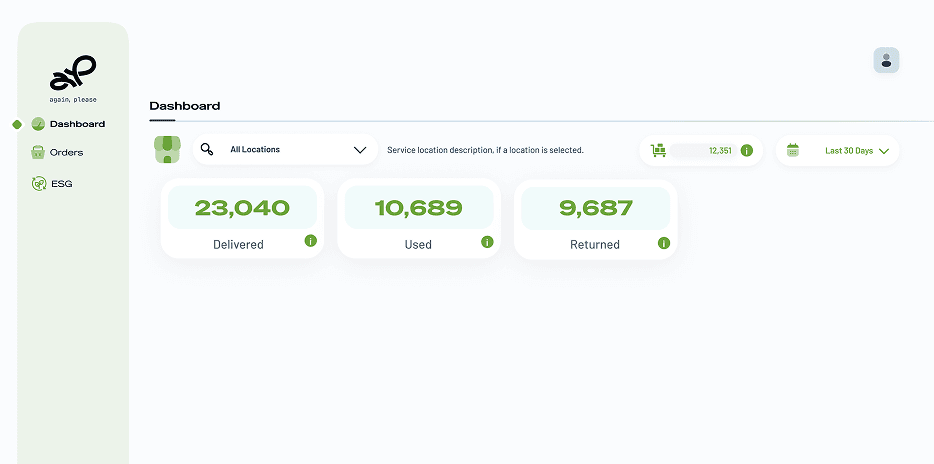This screenshot has height=464, width=934.
Task: Click the service location description text
Action: click(x=485, y=150)
